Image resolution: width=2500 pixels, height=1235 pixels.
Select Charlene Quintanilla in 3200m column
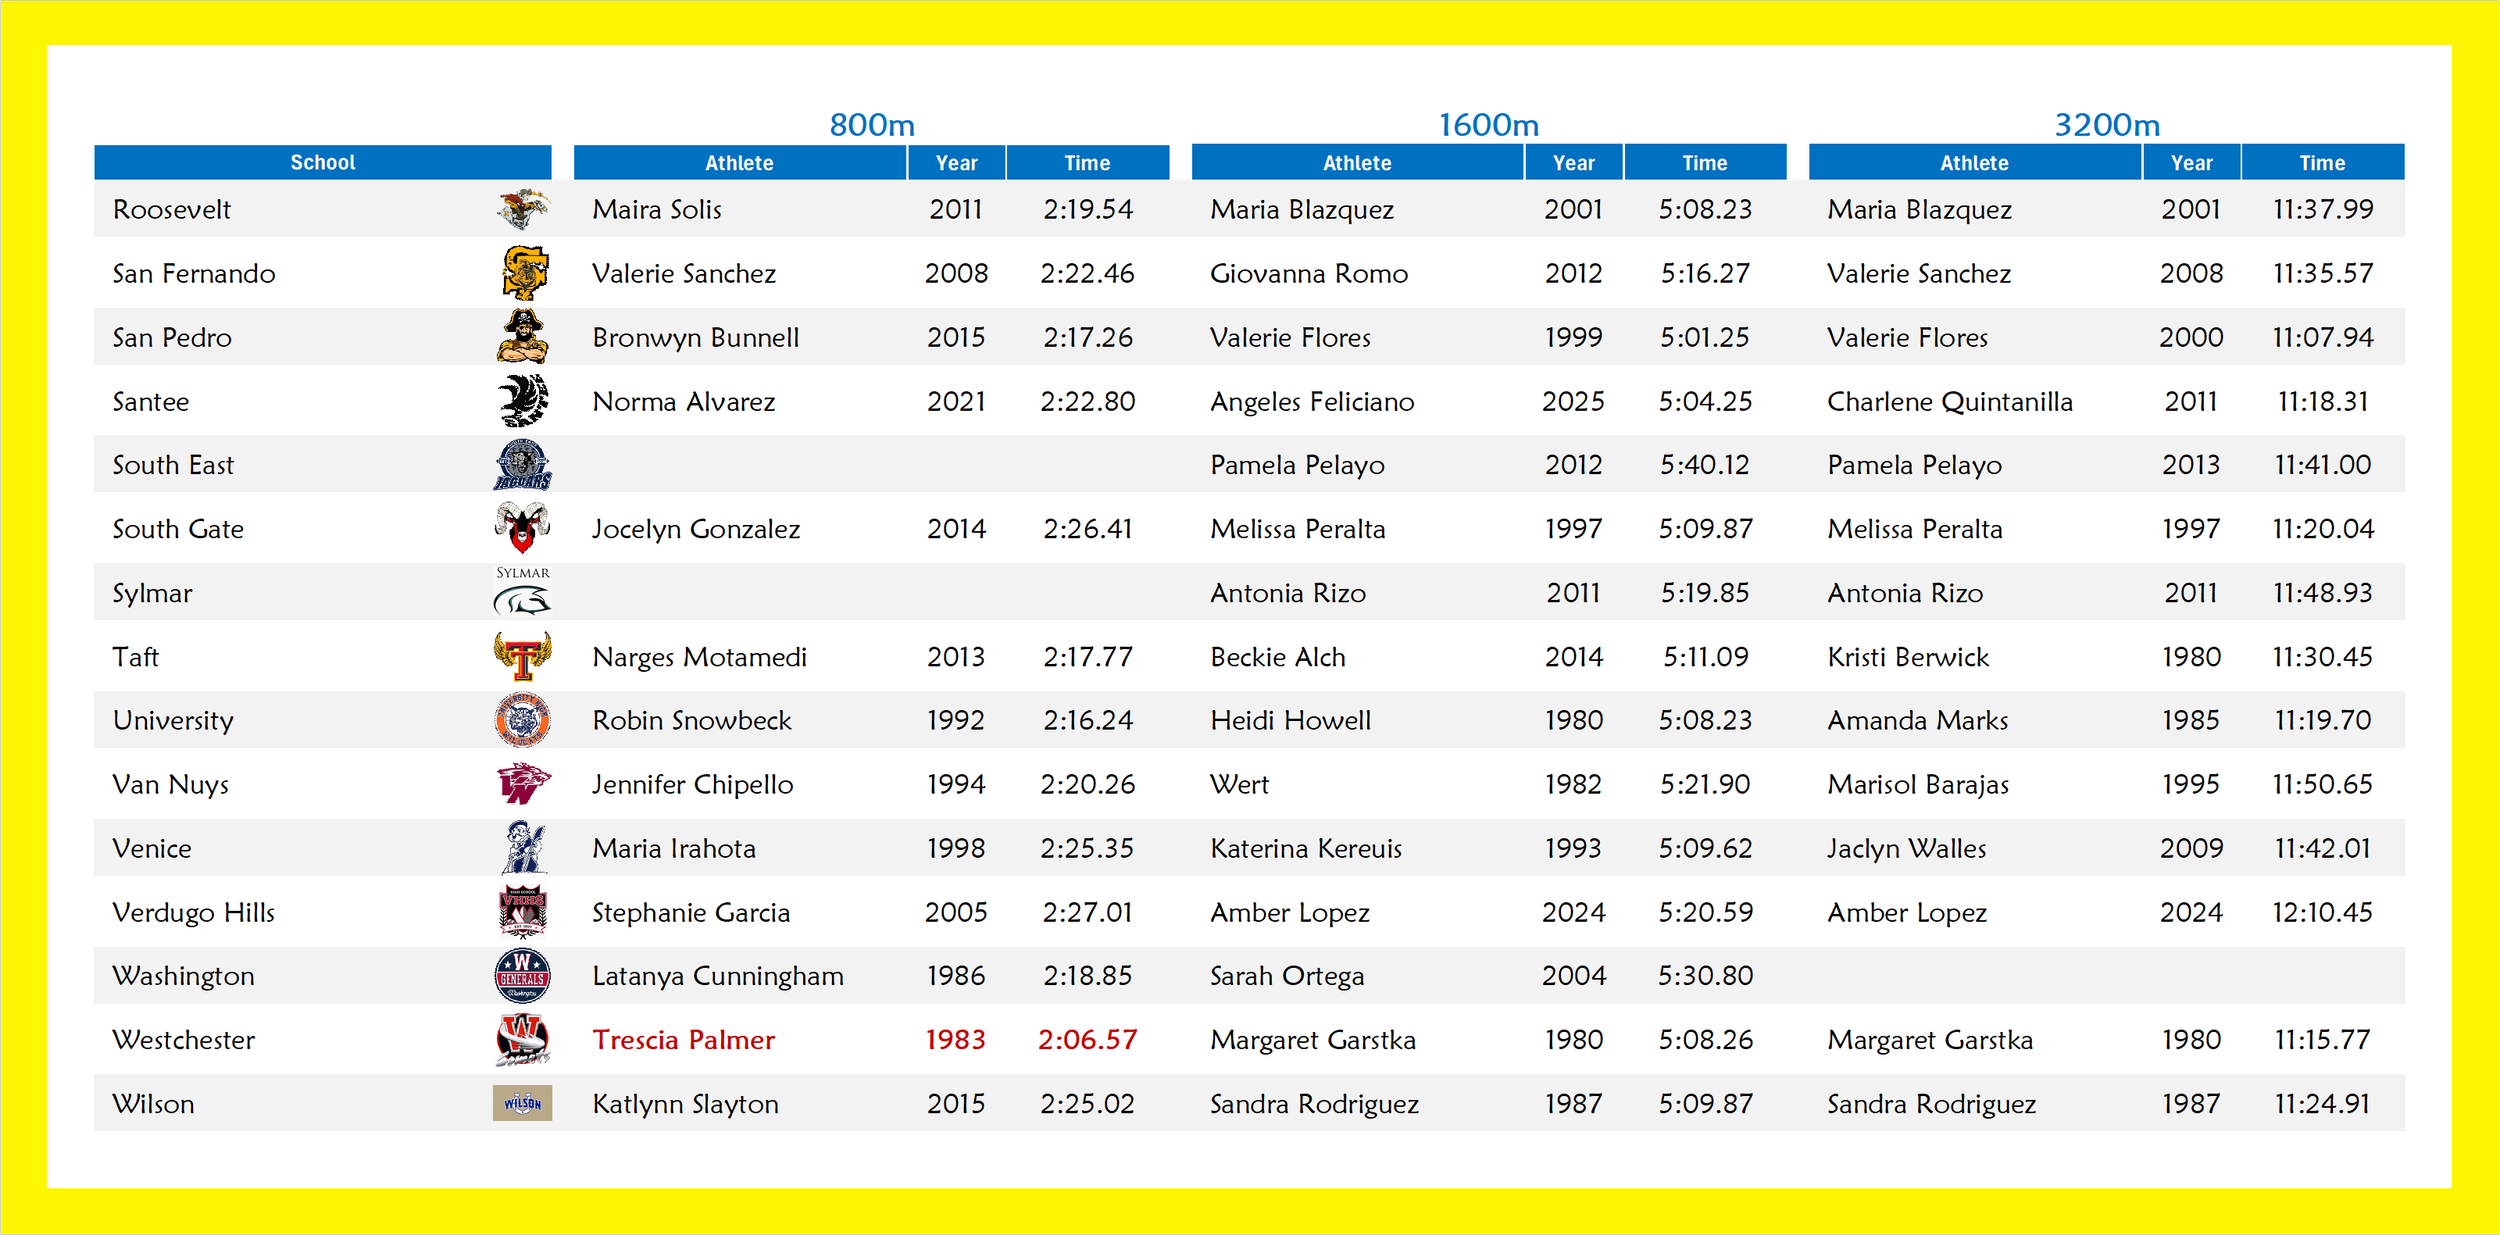point(1949,401)
